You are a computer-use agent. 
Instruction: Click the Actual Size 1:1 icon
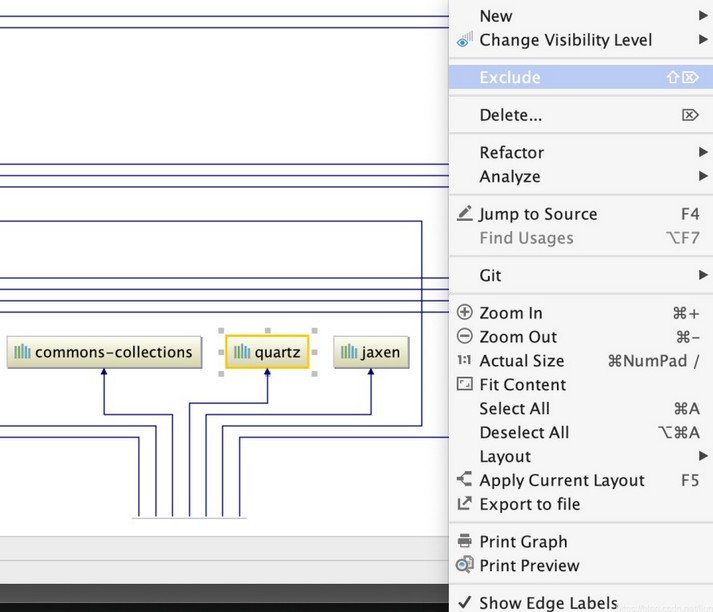point(464,361)
